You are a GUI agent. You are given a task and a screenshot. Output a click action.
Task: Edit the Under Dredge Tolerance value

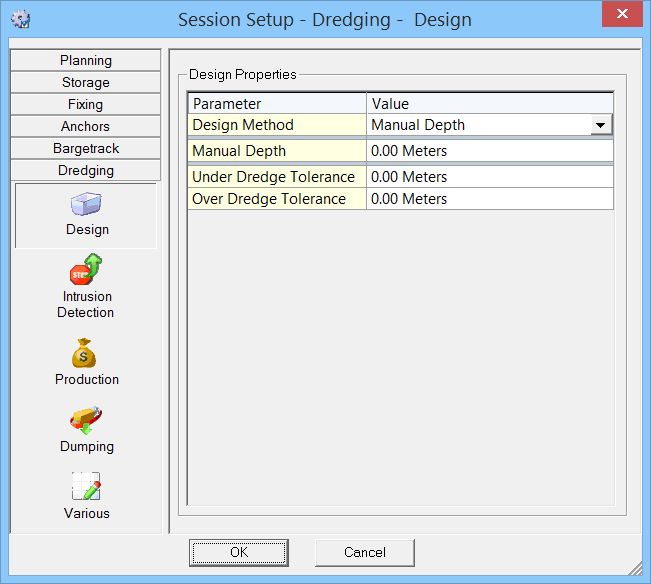click(x=489, y=177)
